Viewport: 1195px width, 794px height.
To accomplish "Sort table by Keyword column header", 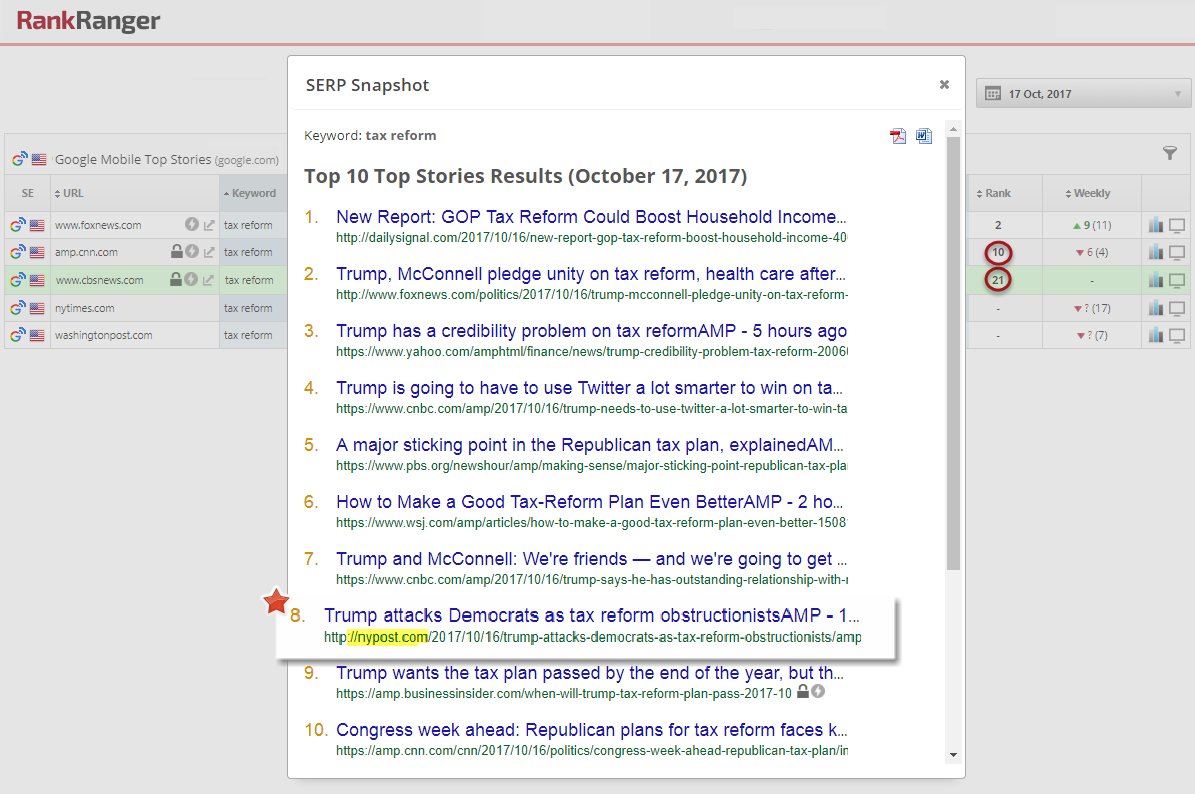I will coord(253,193).
